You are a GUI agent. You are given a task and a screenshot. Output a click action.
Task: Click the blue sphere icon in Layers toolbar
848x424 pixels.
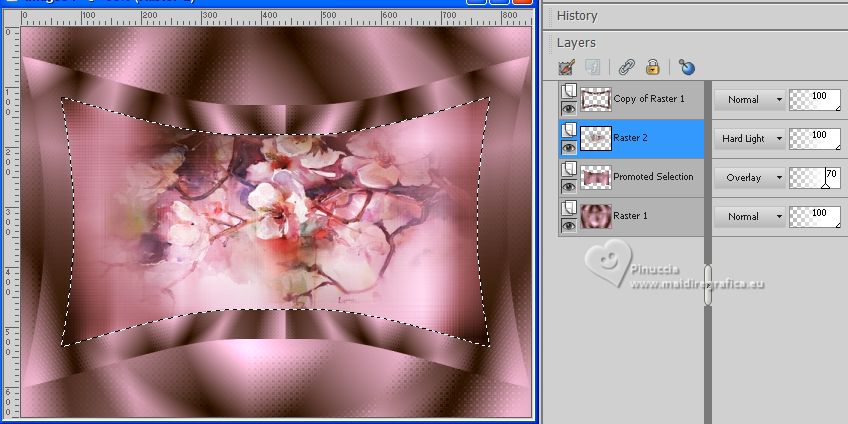point(686,68)
